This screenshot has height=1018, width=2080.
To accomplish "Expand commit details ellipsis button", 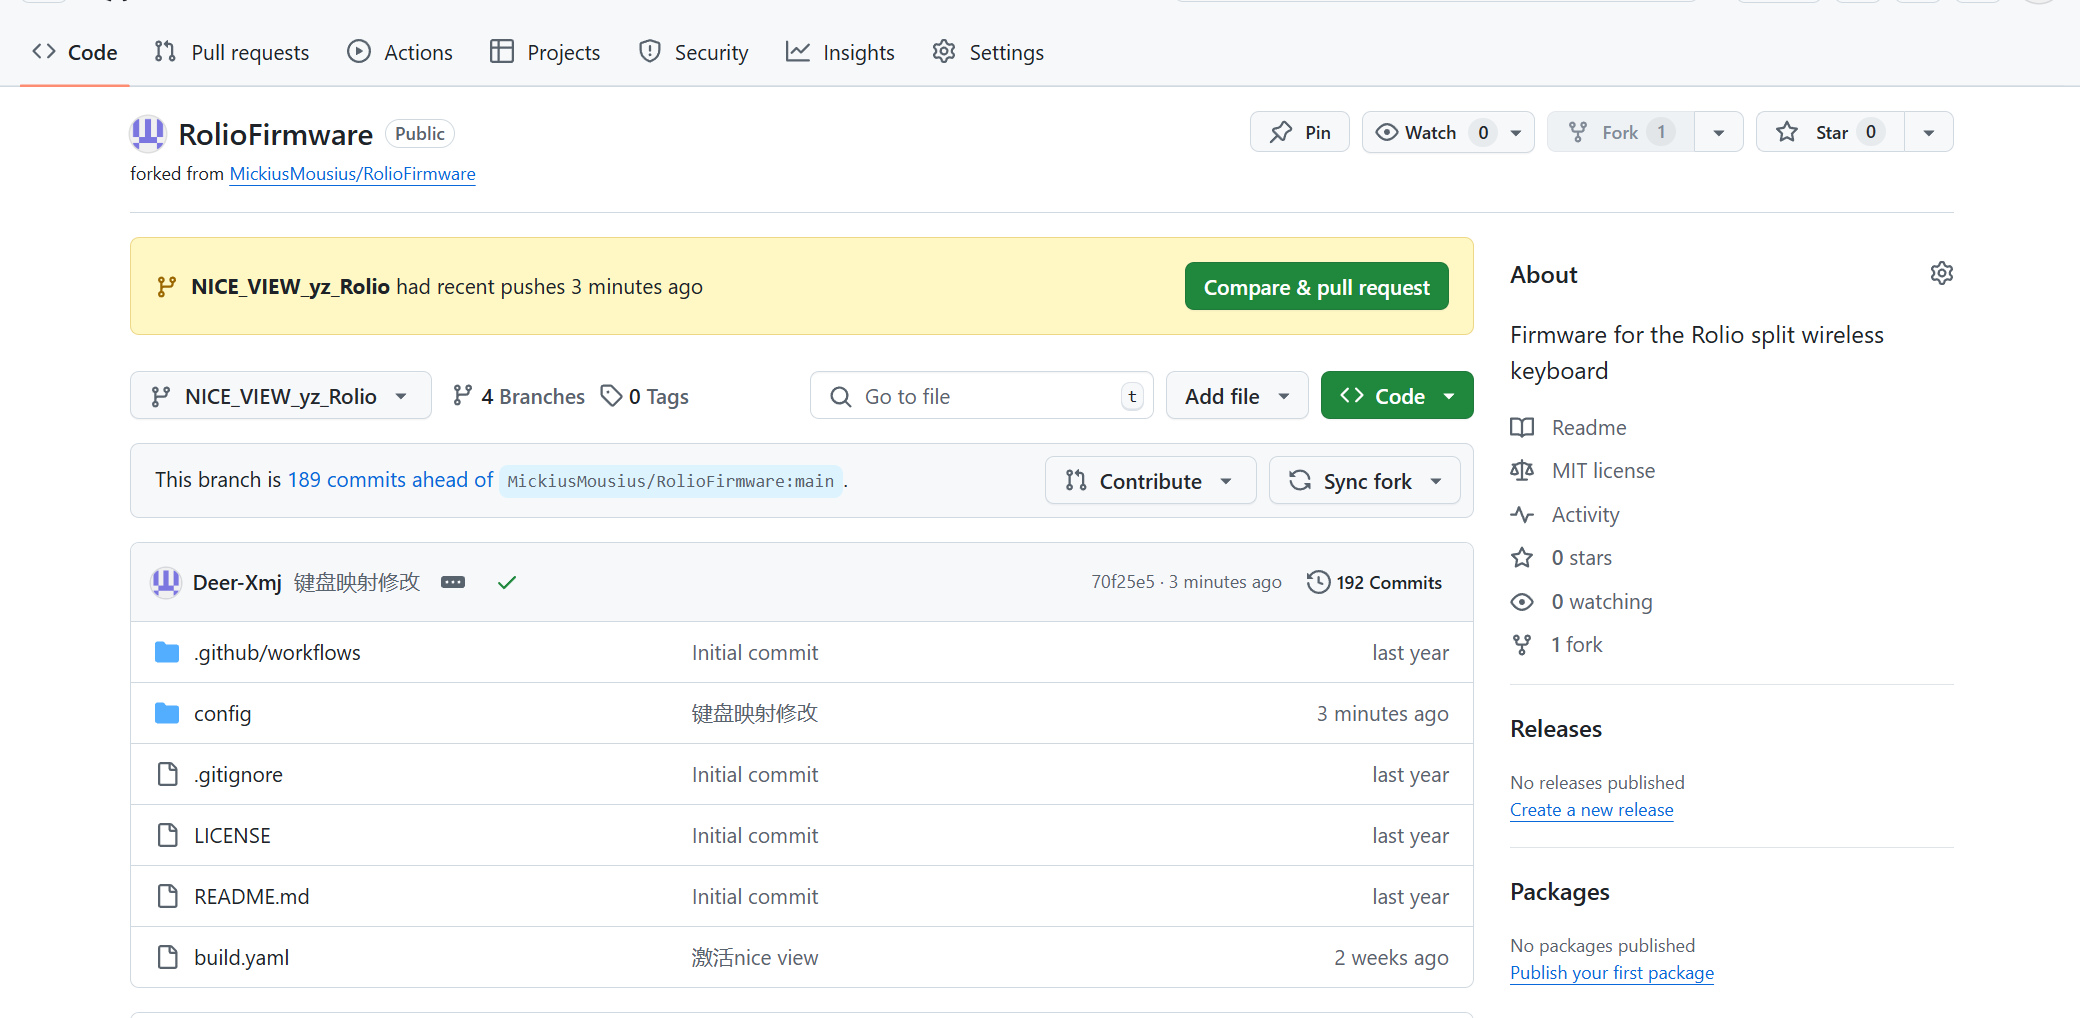I will coord(453,582).
